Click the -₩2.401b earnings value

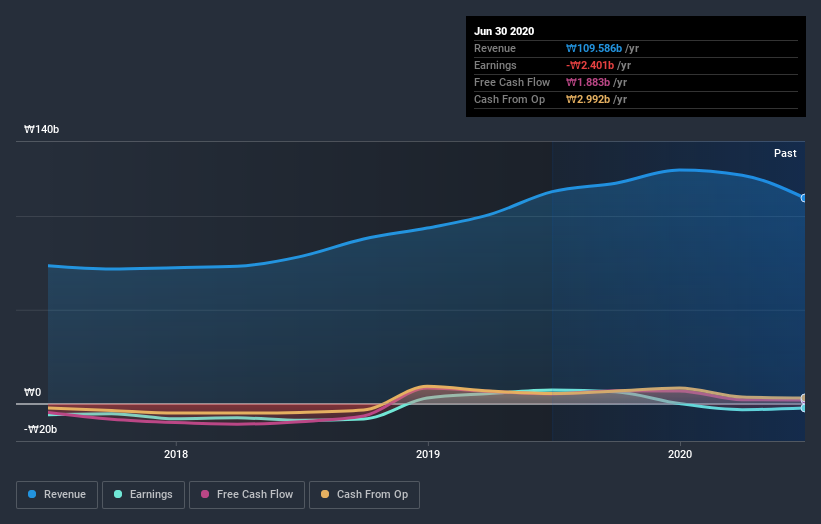pos(590,65)
